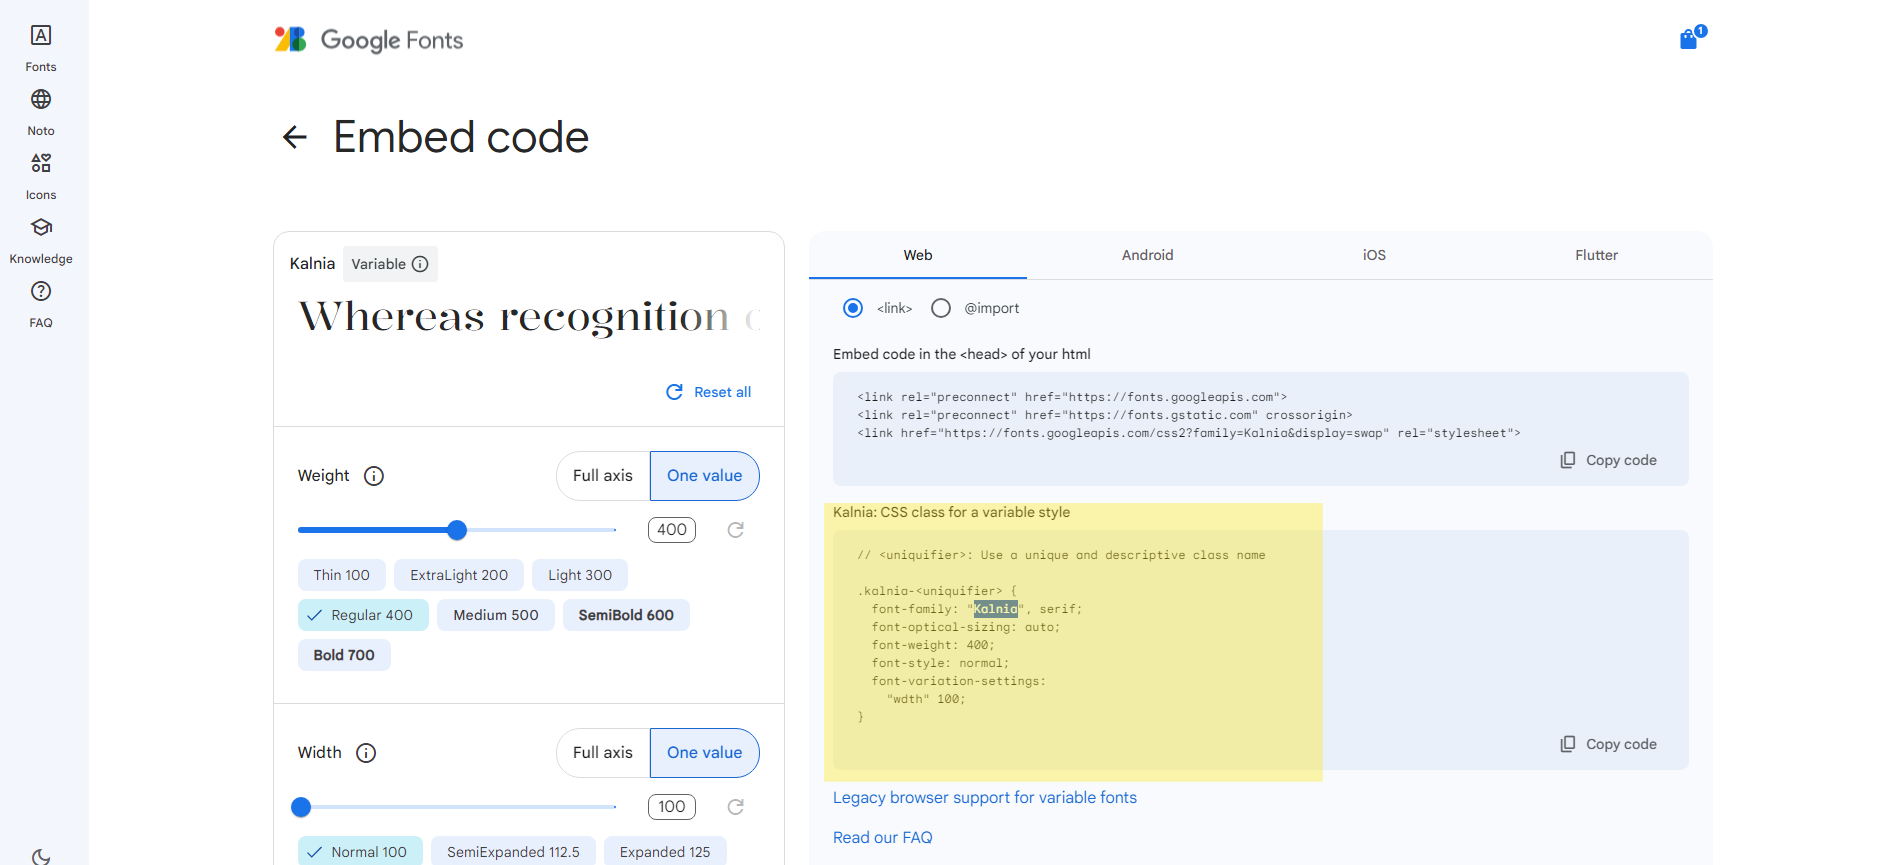Copy the CSS class code
This screenshot has height=865, width=1895.
(x=1608, y=744)
